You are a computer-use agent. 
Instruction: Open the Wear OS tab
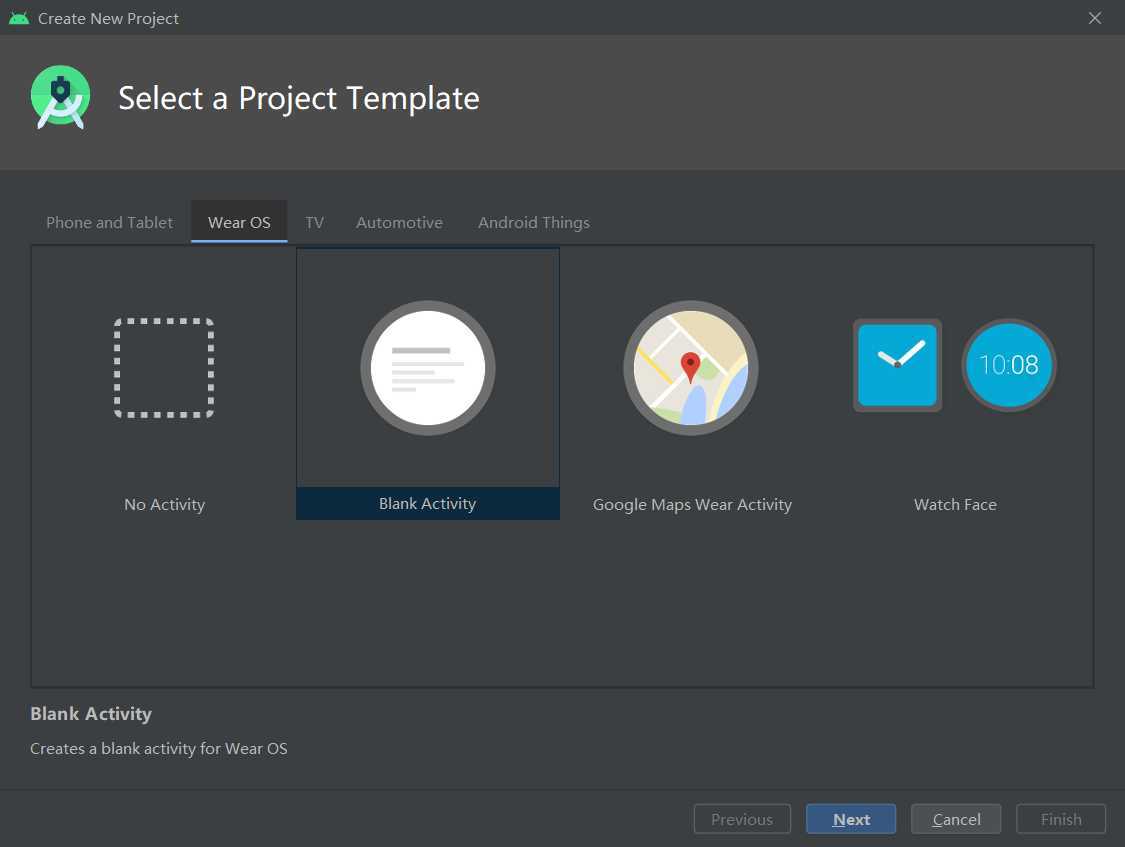coord(239,222)
